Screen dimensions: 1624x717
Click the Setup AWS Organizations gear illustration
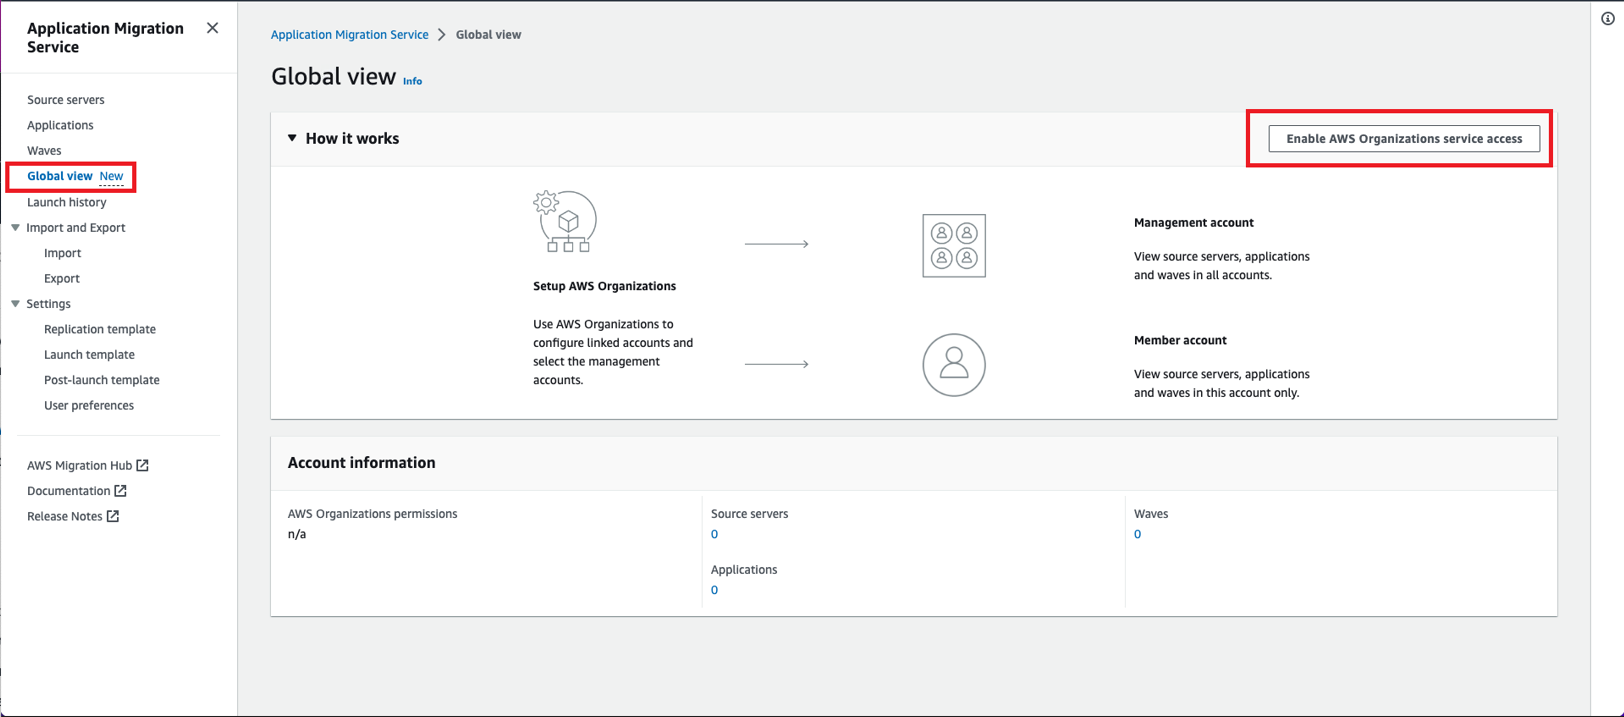click(565, 221)
